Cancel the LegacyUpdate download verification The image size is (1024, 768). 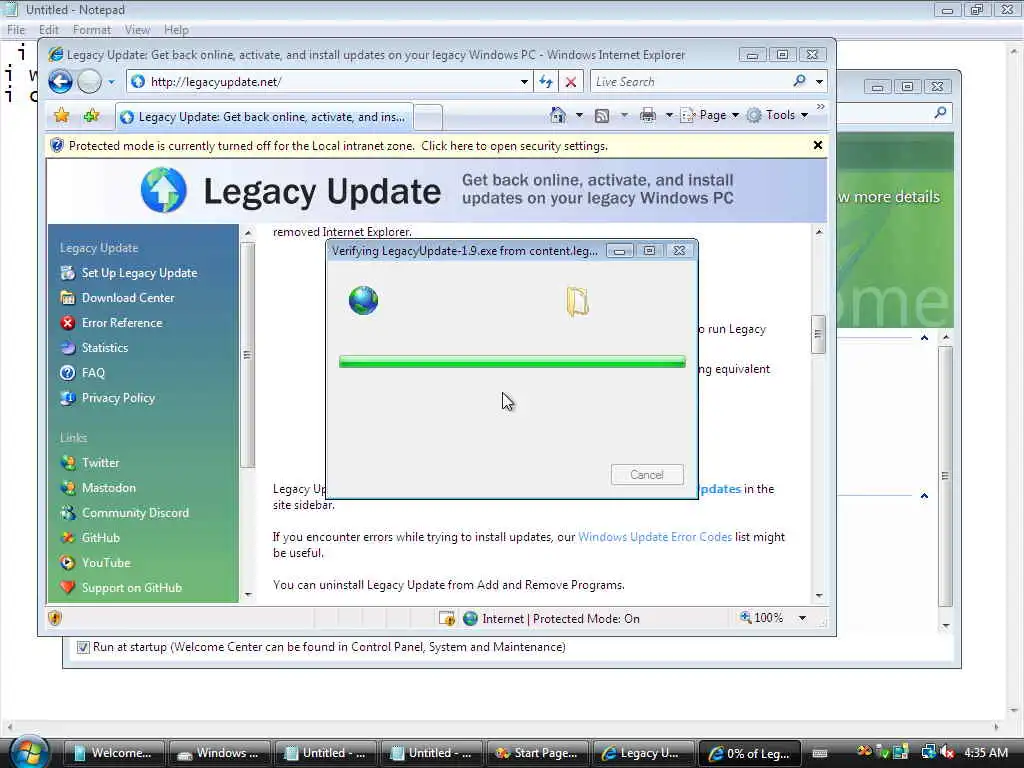pos(647,475)
